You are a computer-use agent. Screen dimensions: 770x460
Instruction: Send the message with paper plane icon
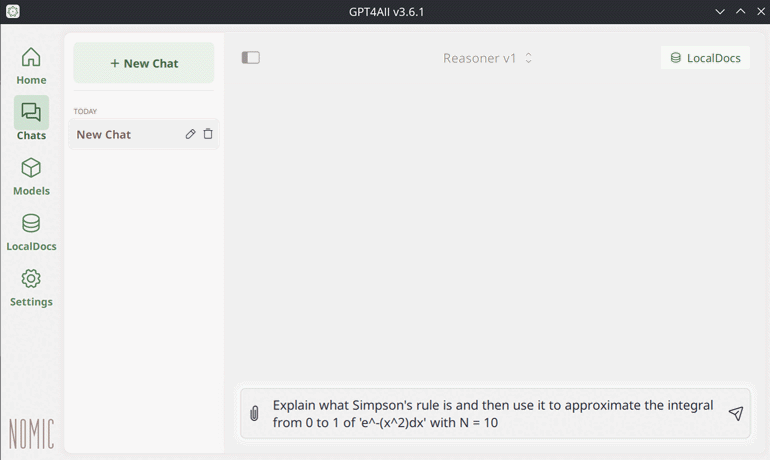[736, 414]
